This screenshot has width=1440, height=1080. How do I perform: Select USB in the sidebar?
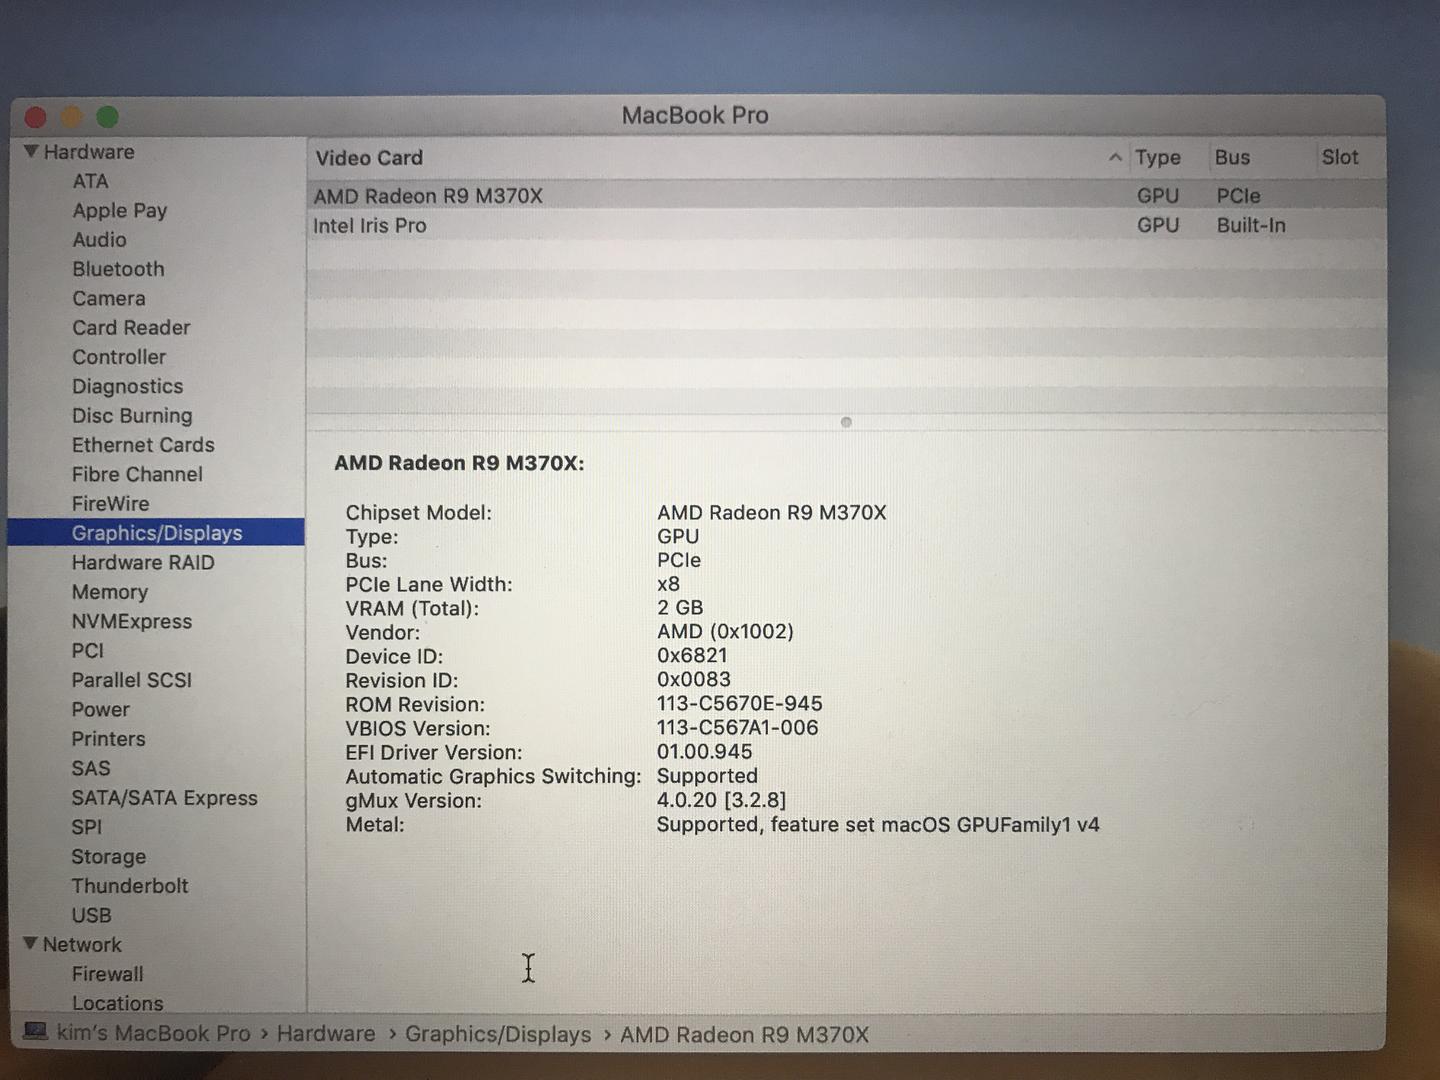91,915
